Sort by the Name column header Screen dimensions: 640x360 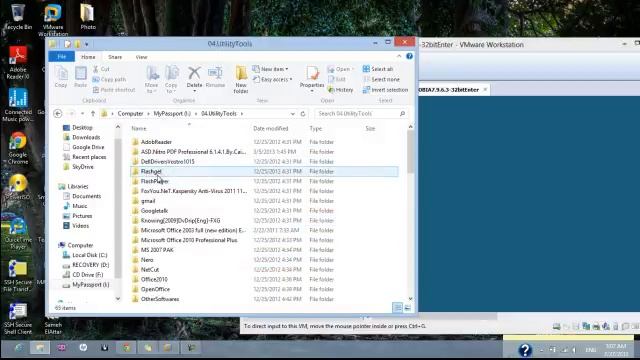pos(139,129)
